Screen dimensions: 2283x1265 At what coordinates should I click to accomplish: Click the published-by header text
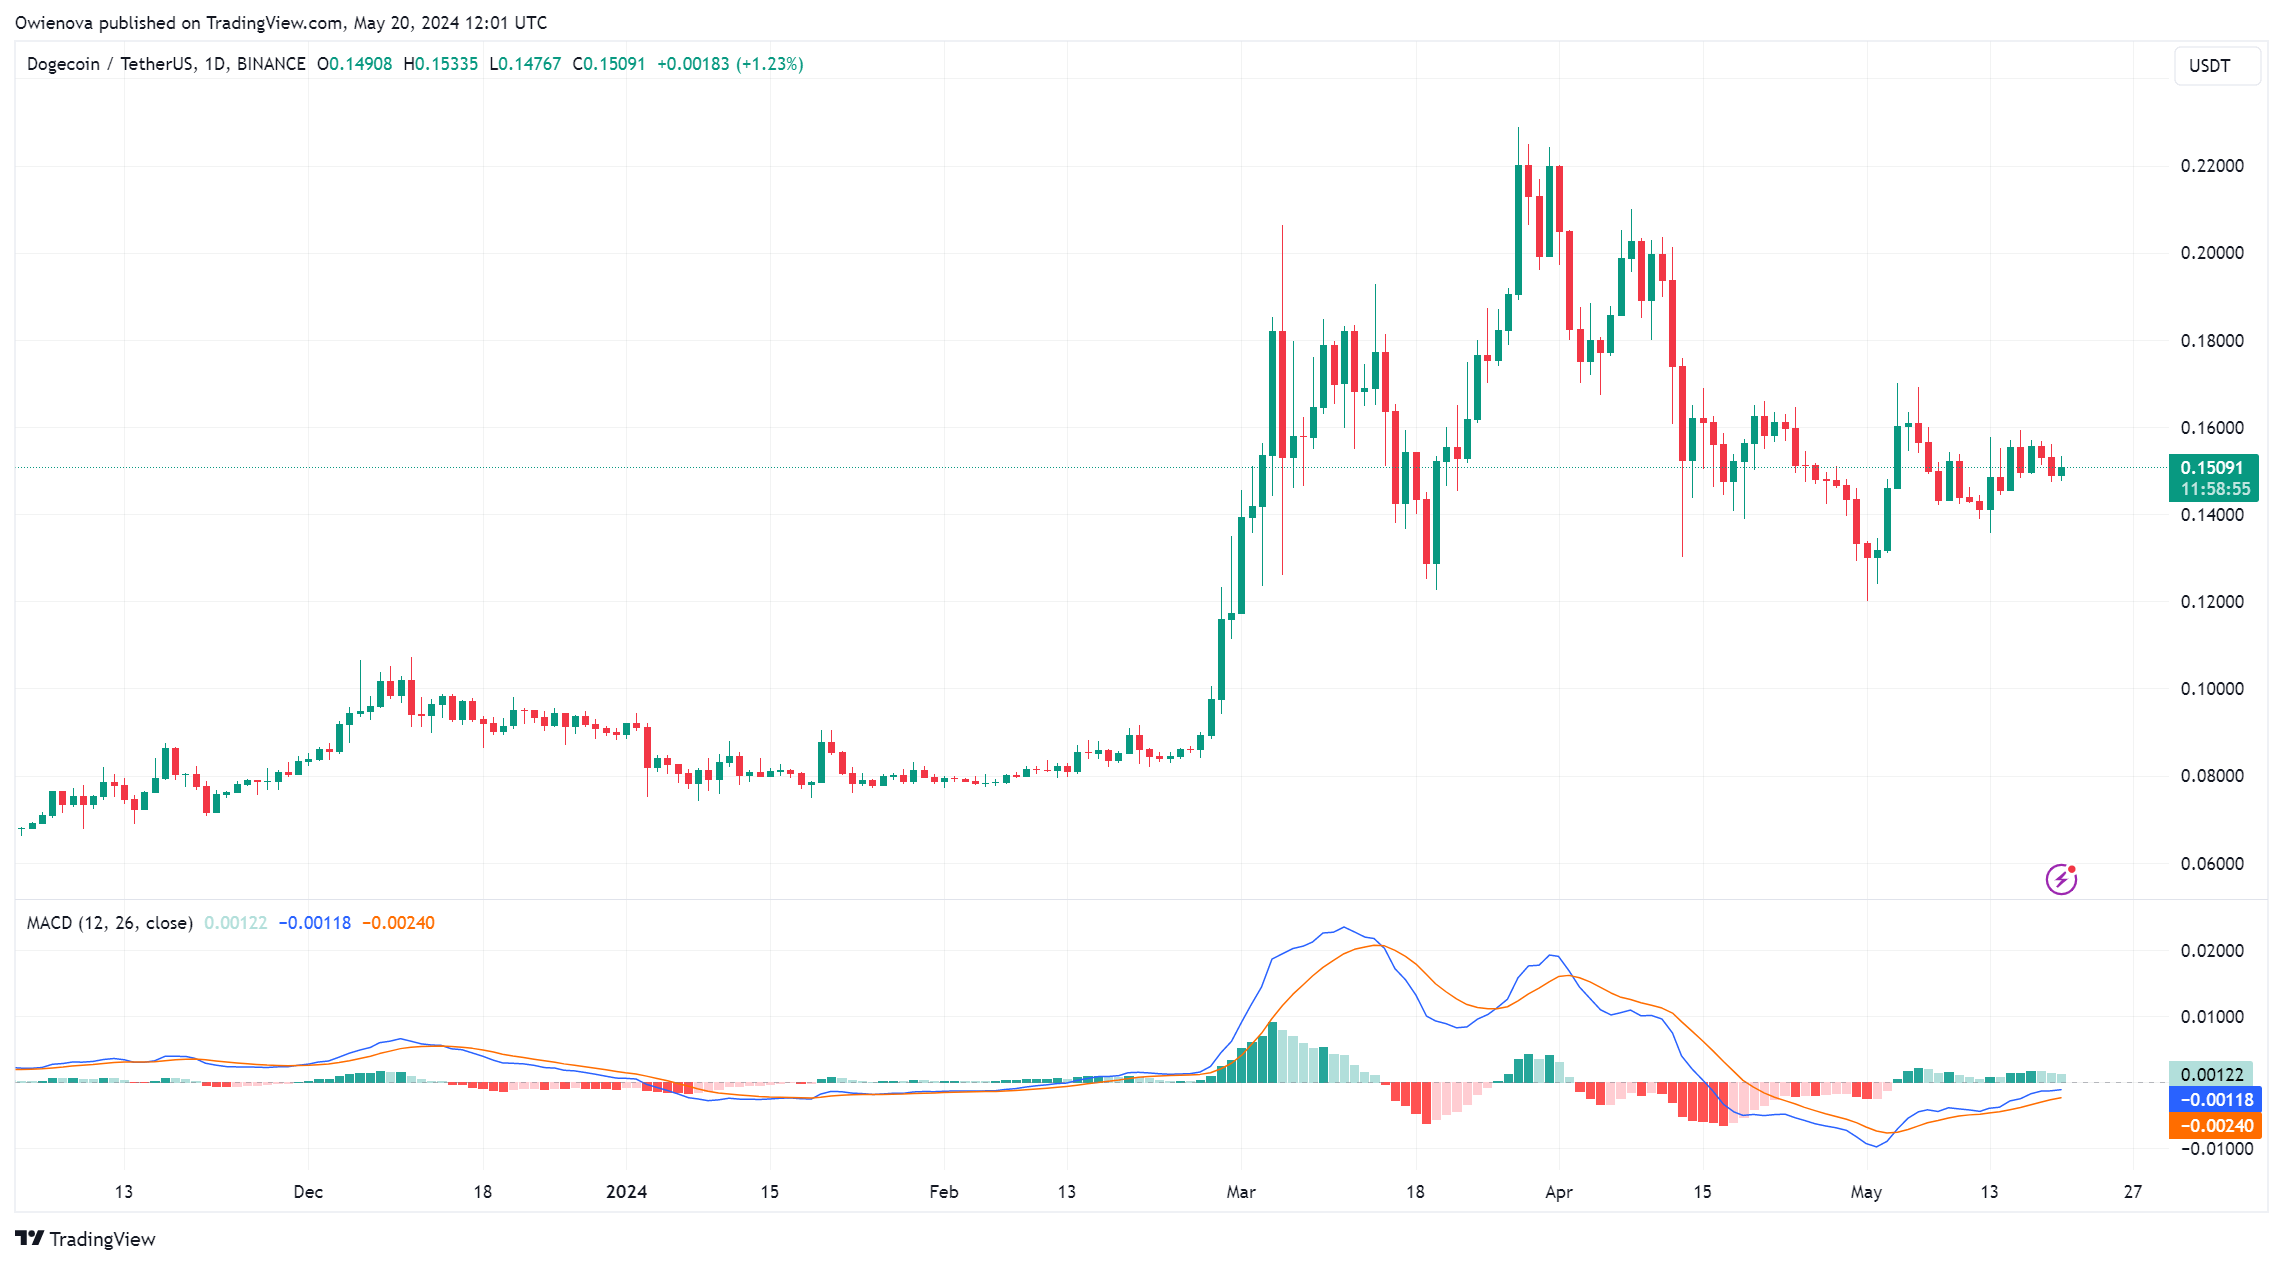coord(281,23)
